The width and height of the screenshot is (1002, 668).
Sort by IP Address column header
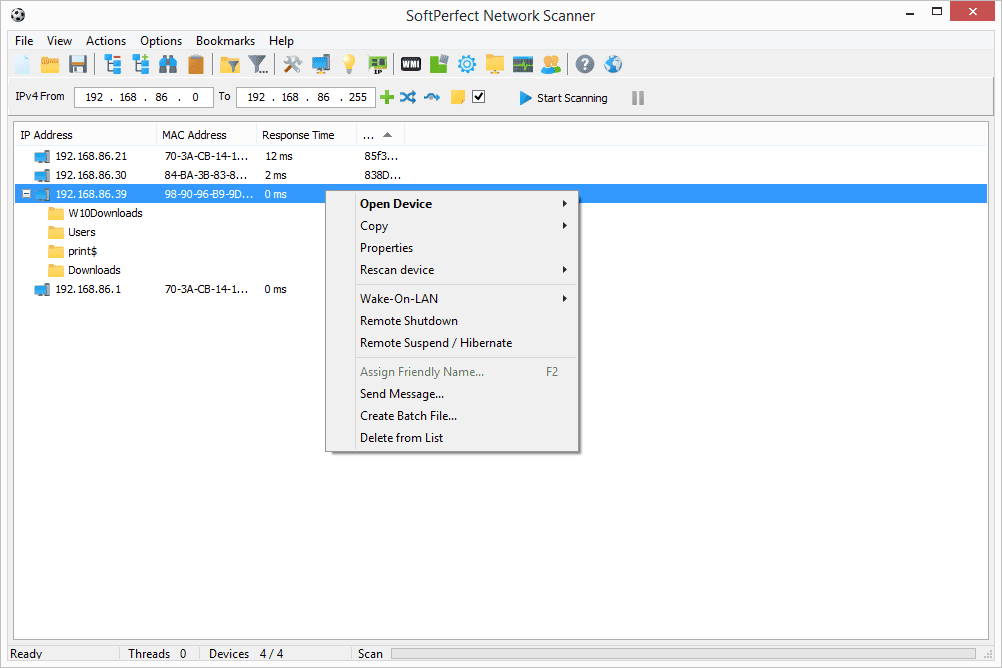tap(86, 135)
